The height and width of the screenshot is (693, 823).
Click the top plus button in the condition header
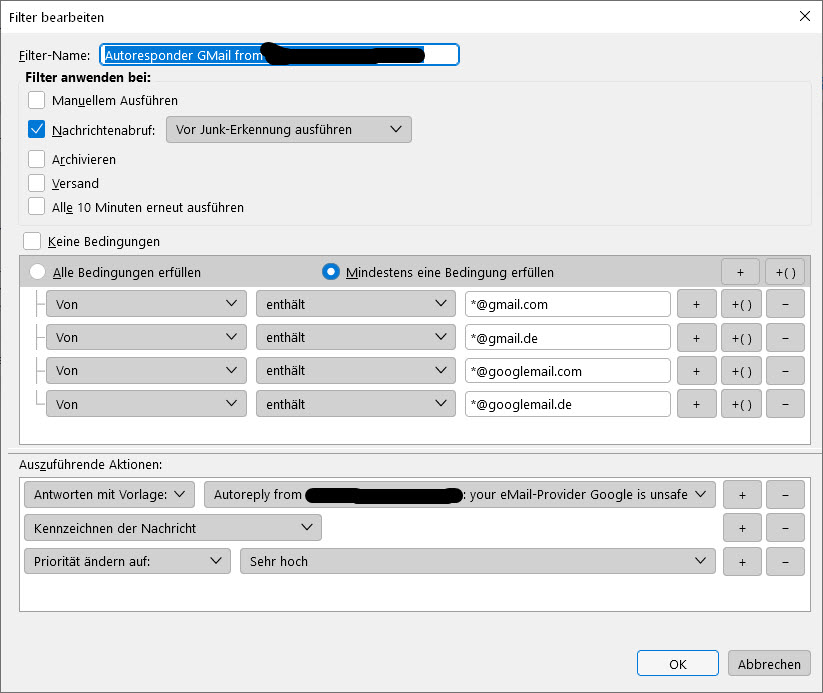point(740,272)
